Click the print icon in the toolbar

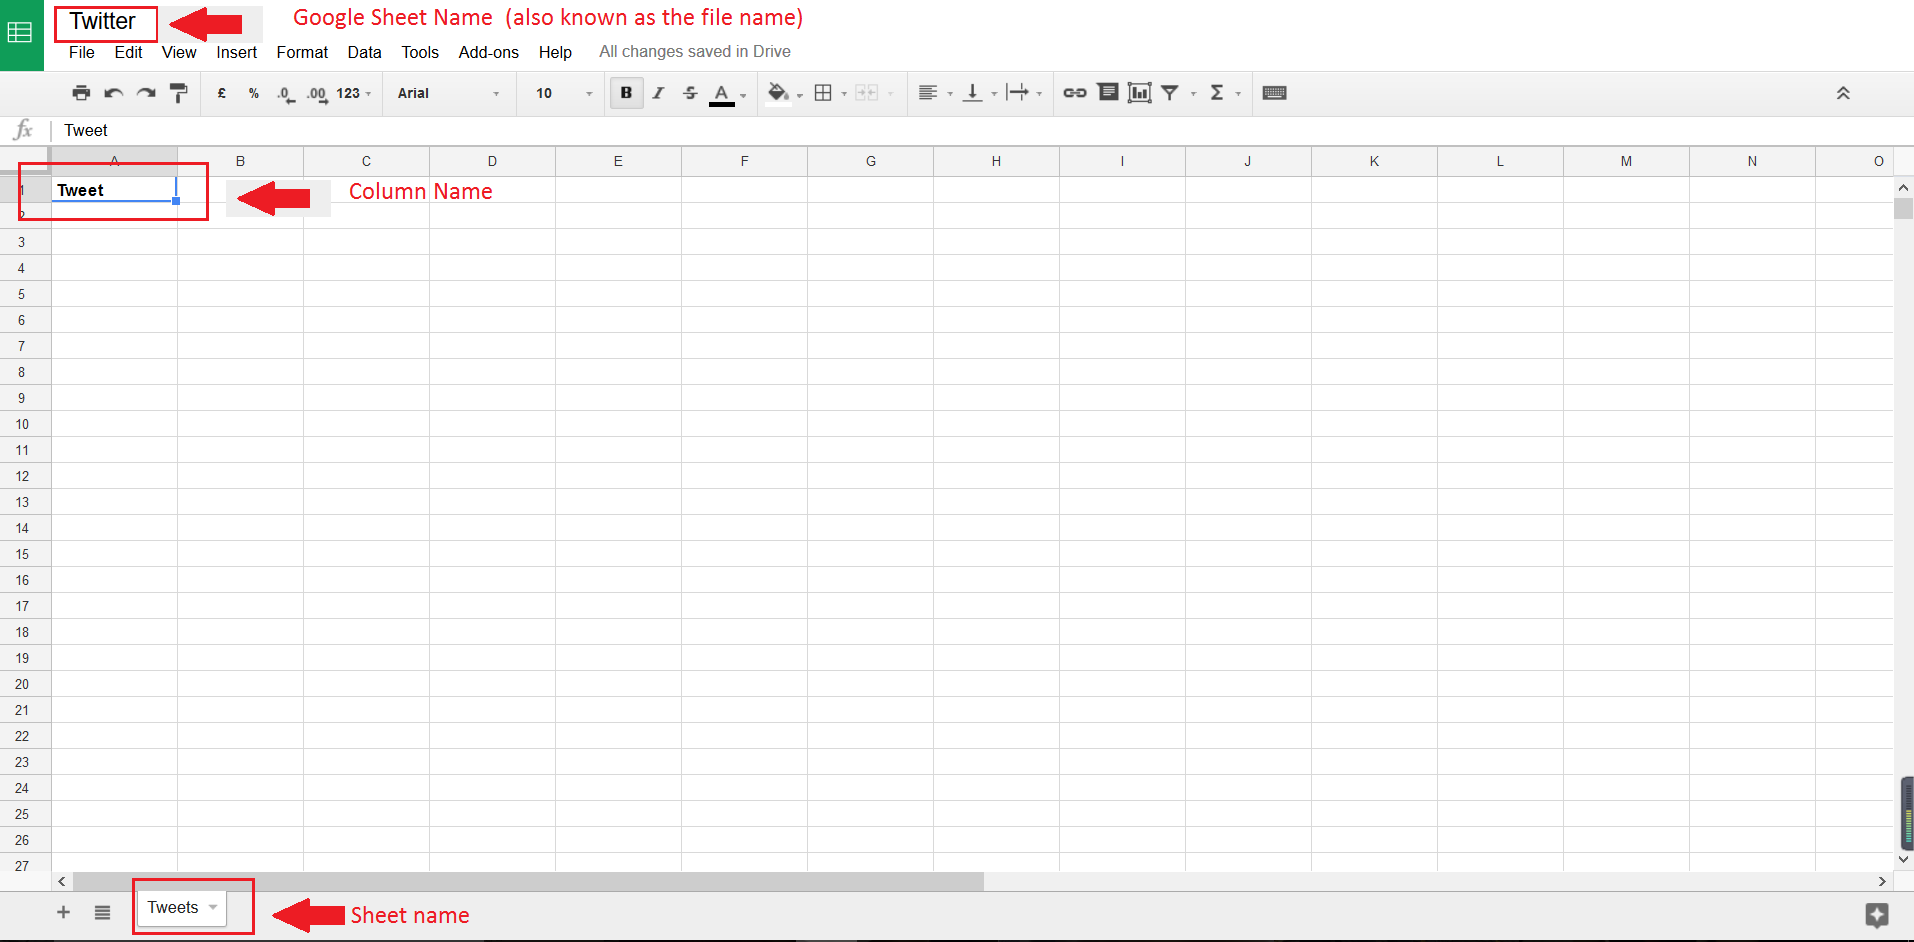tap(81, 93)
